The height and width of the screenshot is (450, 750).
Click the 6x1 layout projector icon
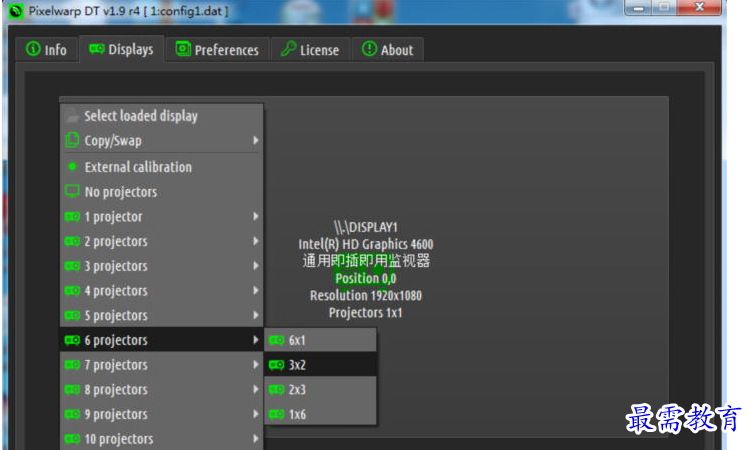point(277,340)
